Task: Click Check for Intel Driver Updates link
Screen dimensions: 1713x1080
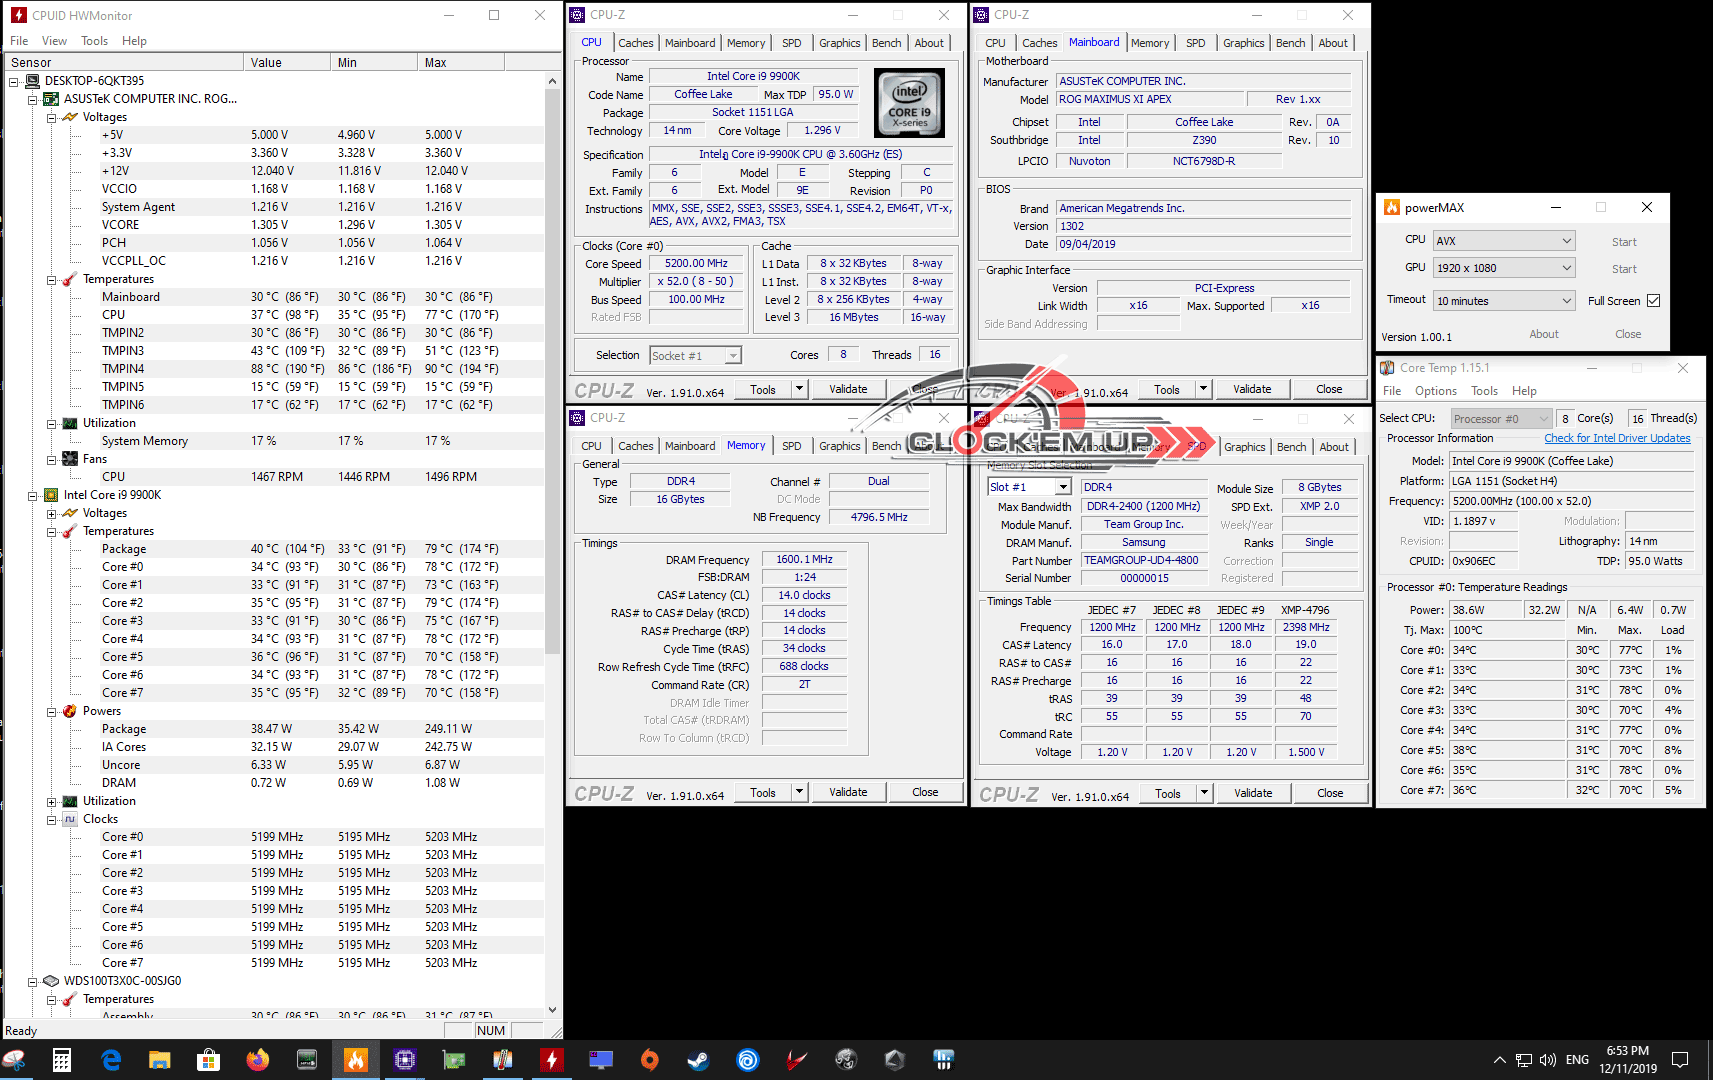Action: (x=1617, y=438)
